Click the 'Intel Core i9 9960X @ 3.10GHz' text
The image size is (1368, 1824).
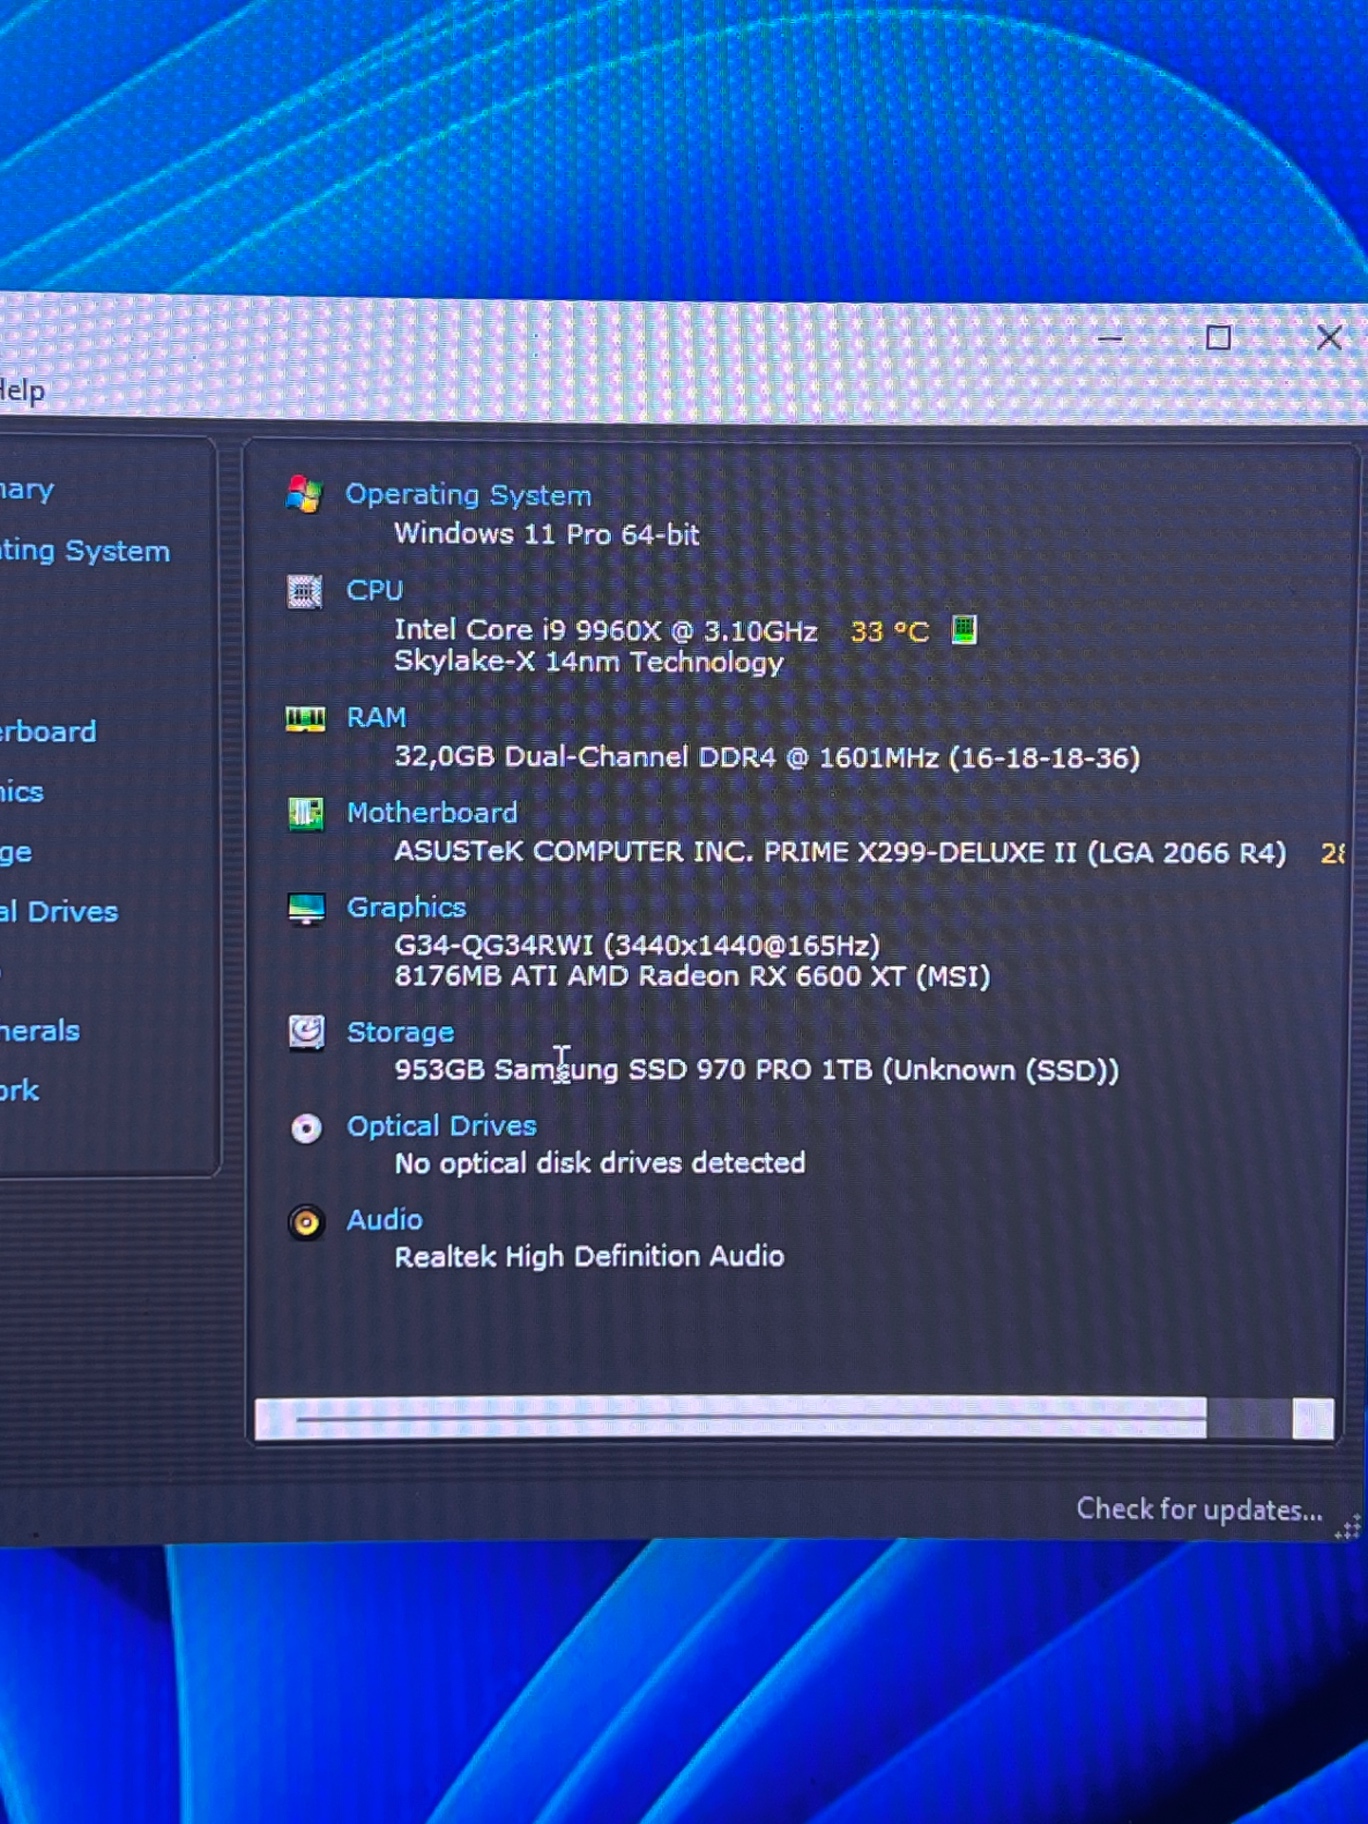(x=606, y=630)
